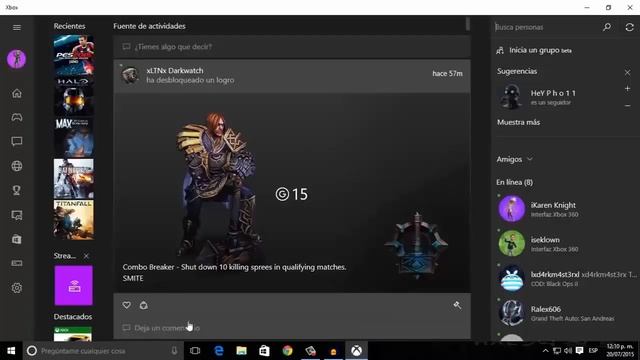The width and height of the screenshot is (640, 360).
Task: Click the SMITE game title
Action: pos(133,278)
